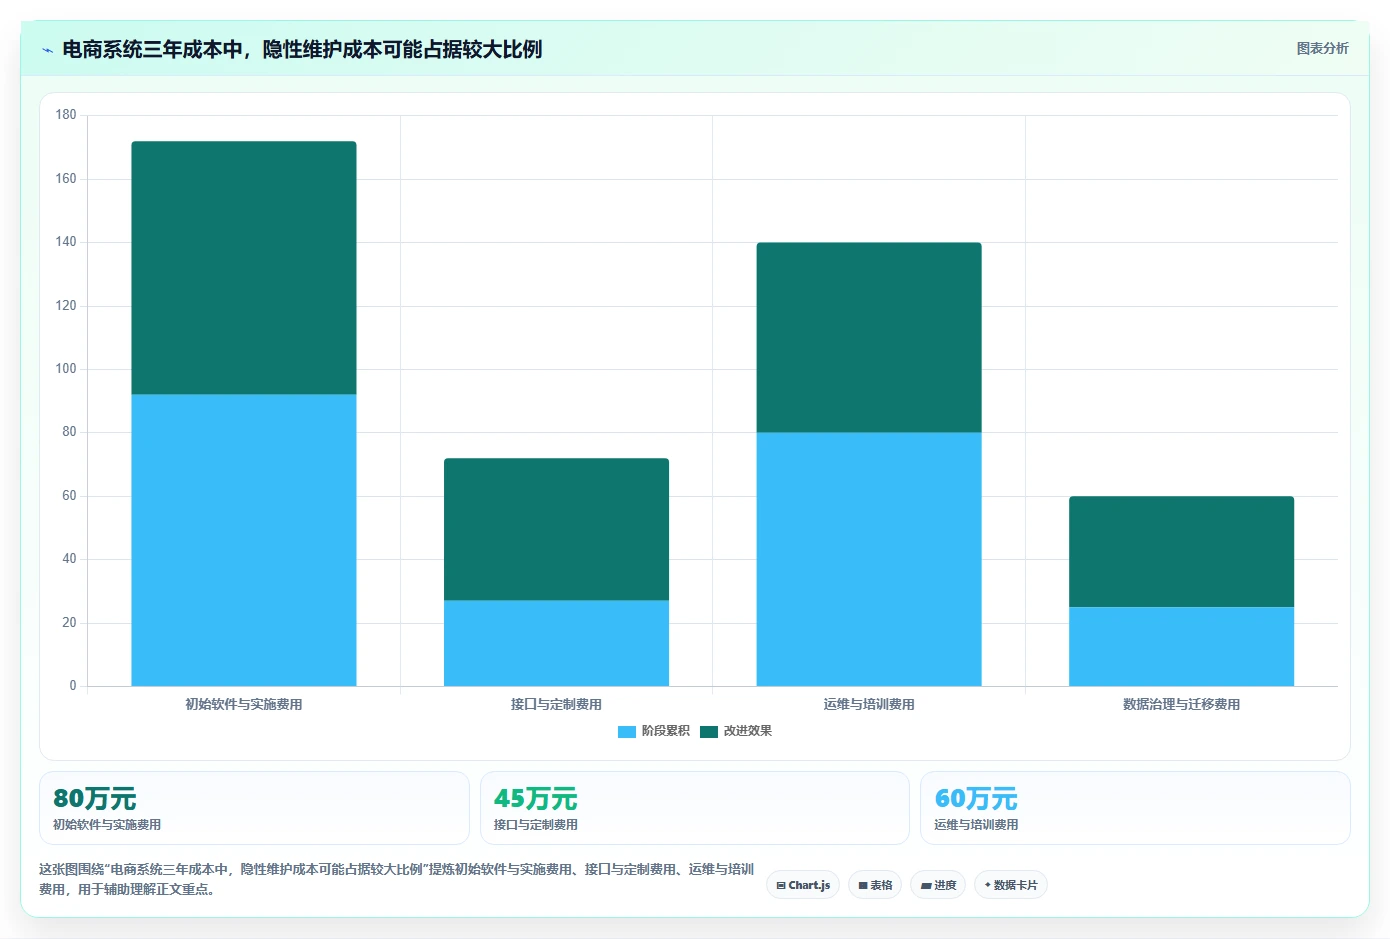
Task: Click the blue title icon beside the heading
Action: click(47, 50)
